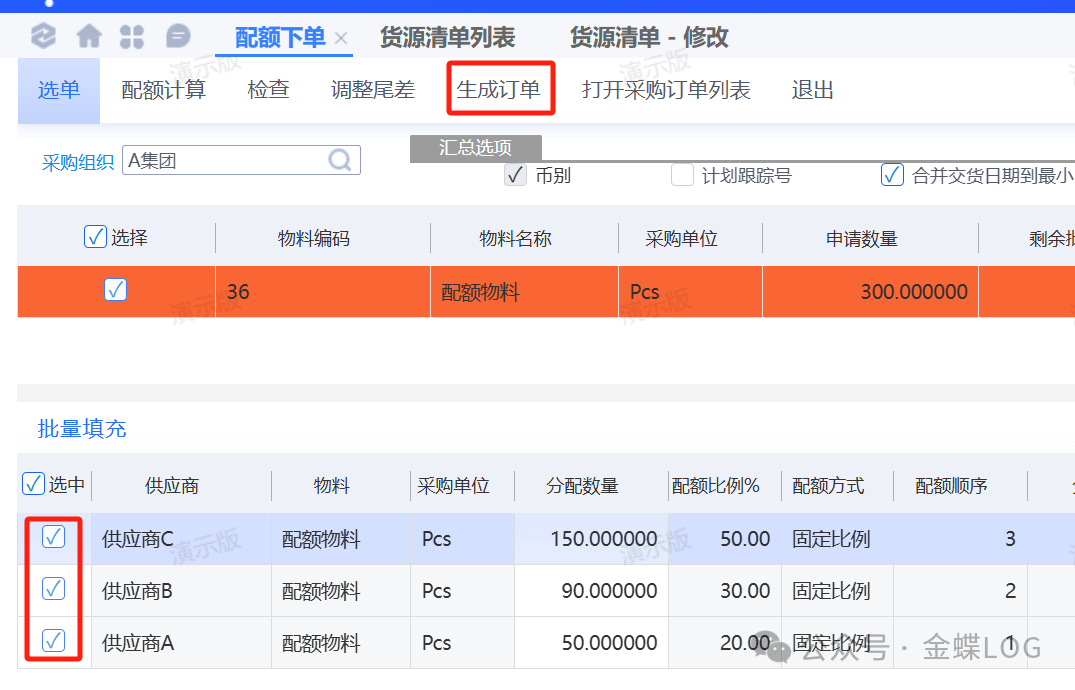1075x690 pixels.
Task: Click the 调整尾差 toolbar button
Action: 372,90
